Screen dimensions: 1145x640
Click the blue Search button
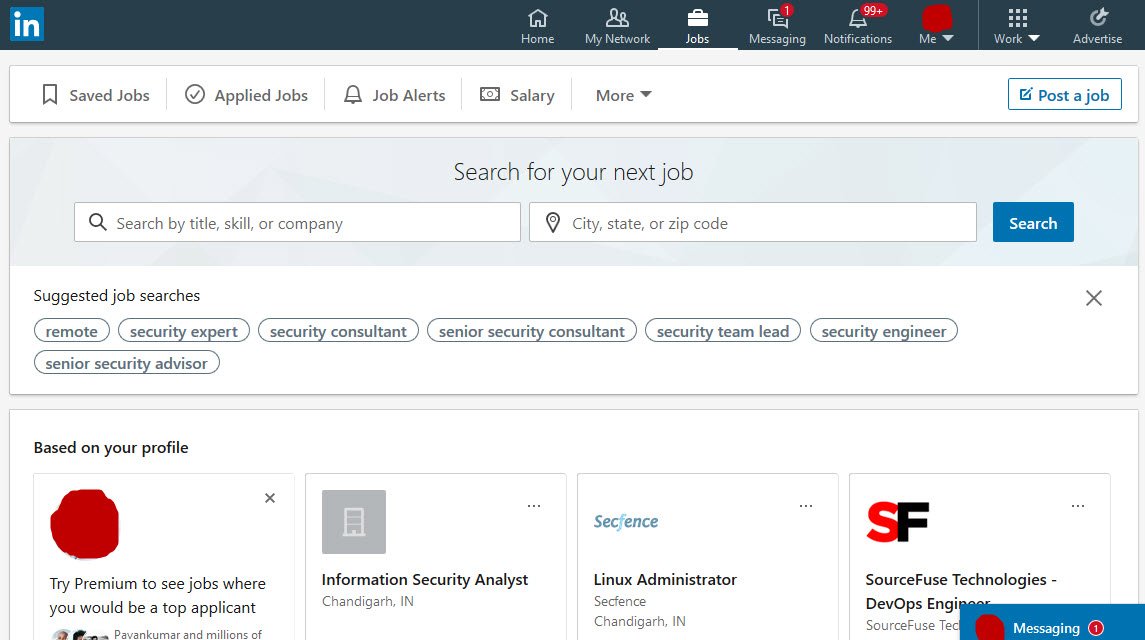click(1033, 222)
